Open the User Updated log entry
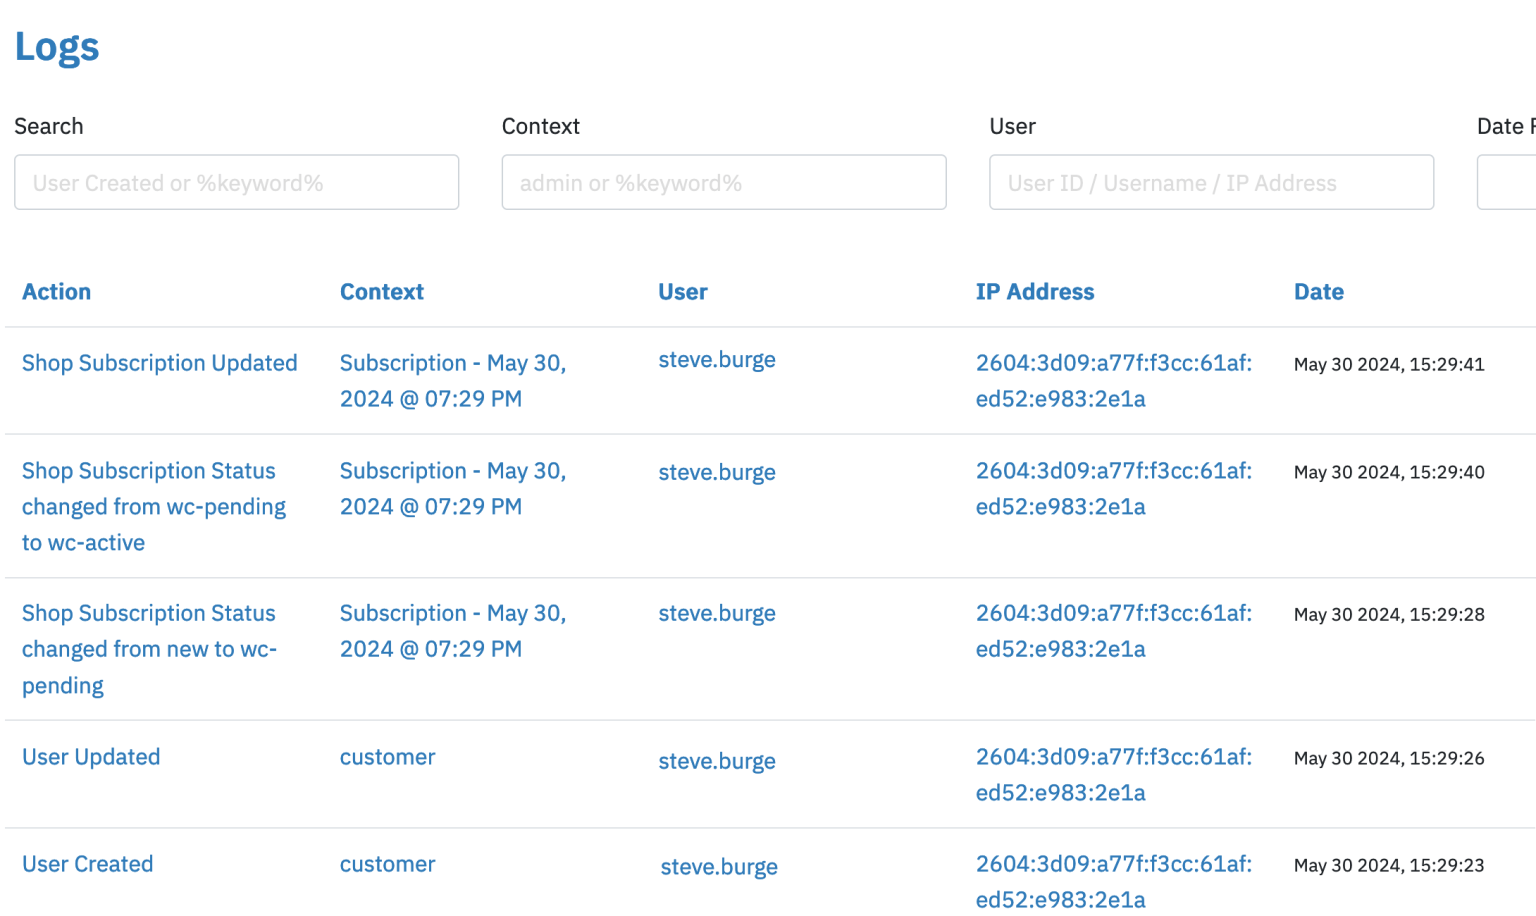Screen dimensions: 1536x916 91,757
